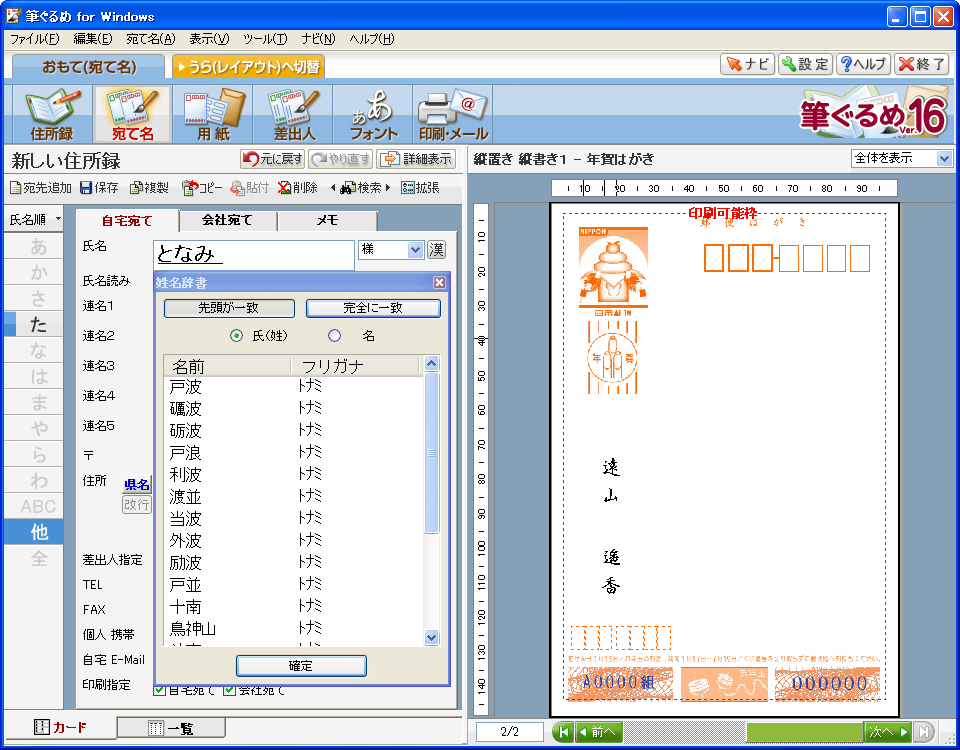Click the 漢 kanji conversion button
The image size is (960, 750).
(x=437, y=250)
